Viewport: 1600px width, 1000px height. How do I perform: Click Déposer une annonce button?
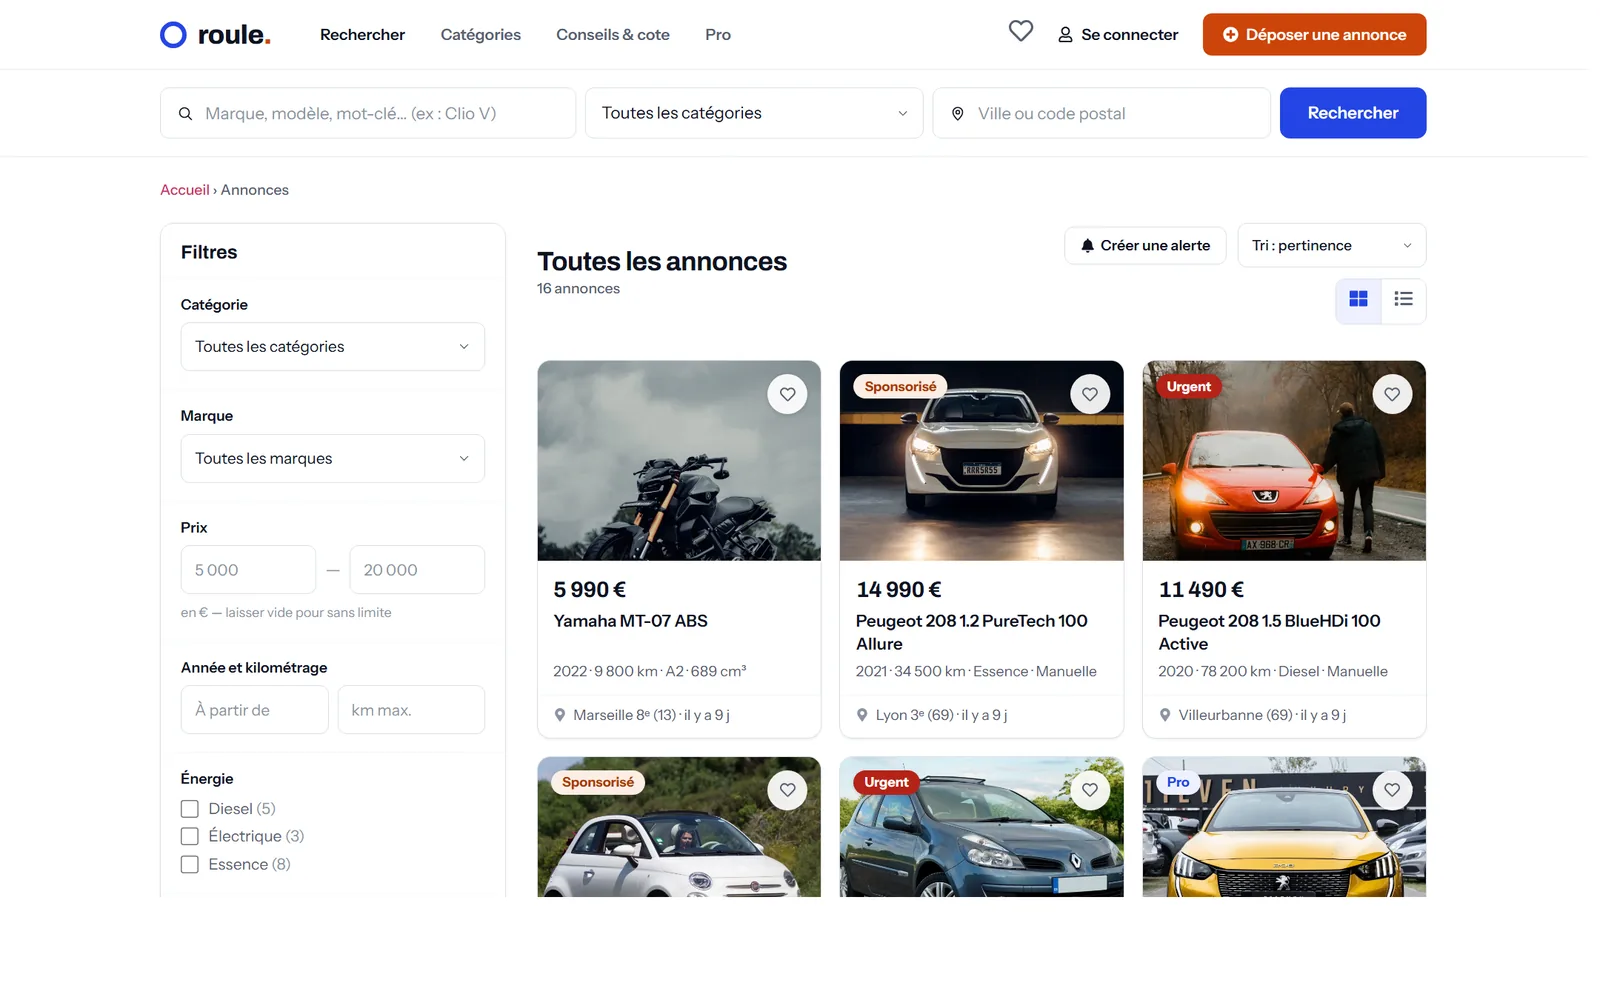1314,35
